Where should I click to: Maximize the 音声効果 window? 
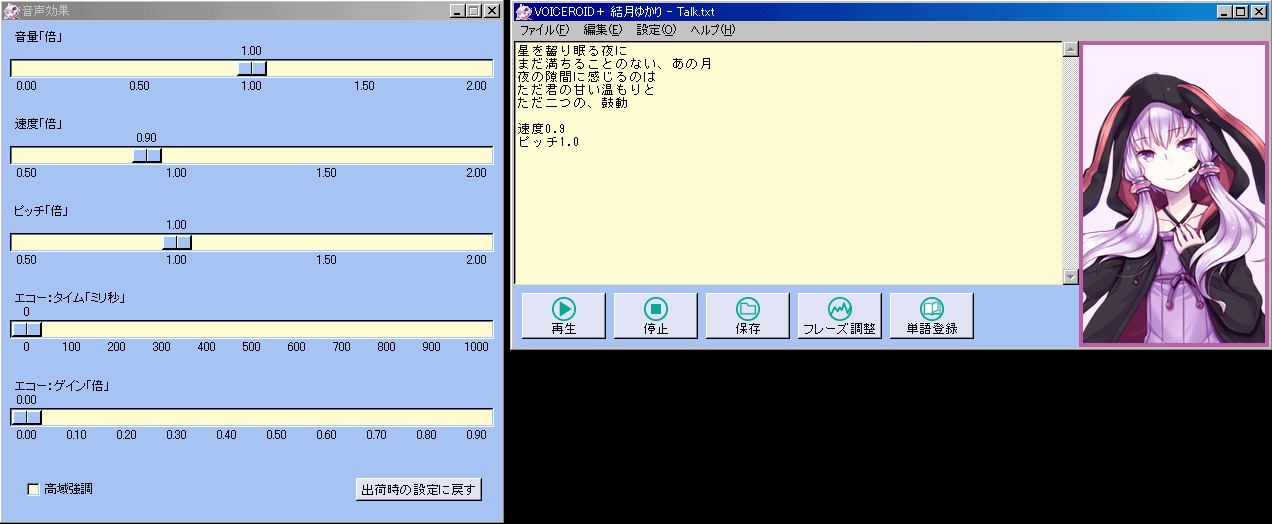[473, 11]
